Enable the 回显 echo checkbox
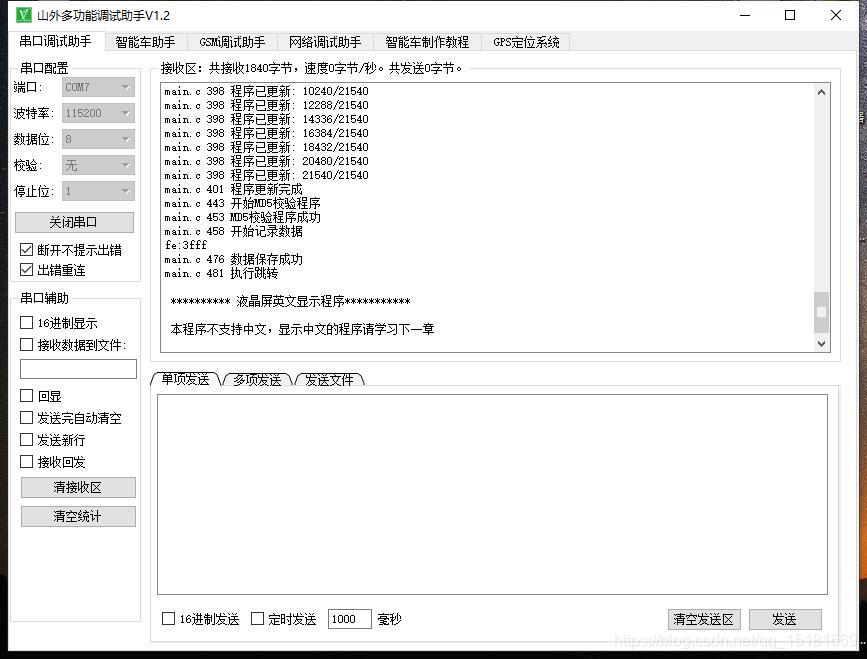867x659 pixels. pyautogui.click(x=25, y=396)
